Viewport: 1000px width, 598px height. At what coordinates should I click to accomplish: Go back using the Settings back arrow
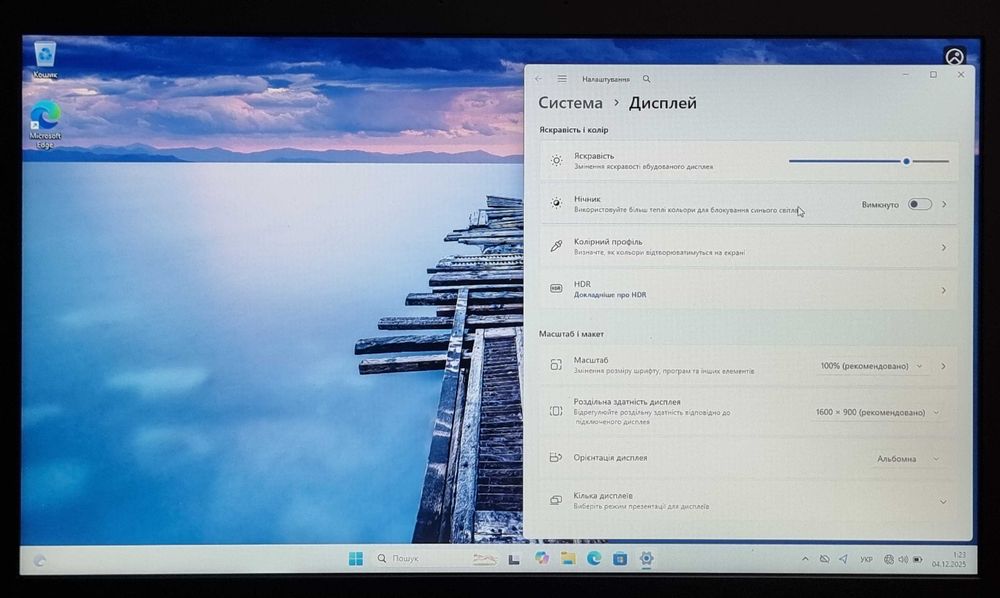539,79
